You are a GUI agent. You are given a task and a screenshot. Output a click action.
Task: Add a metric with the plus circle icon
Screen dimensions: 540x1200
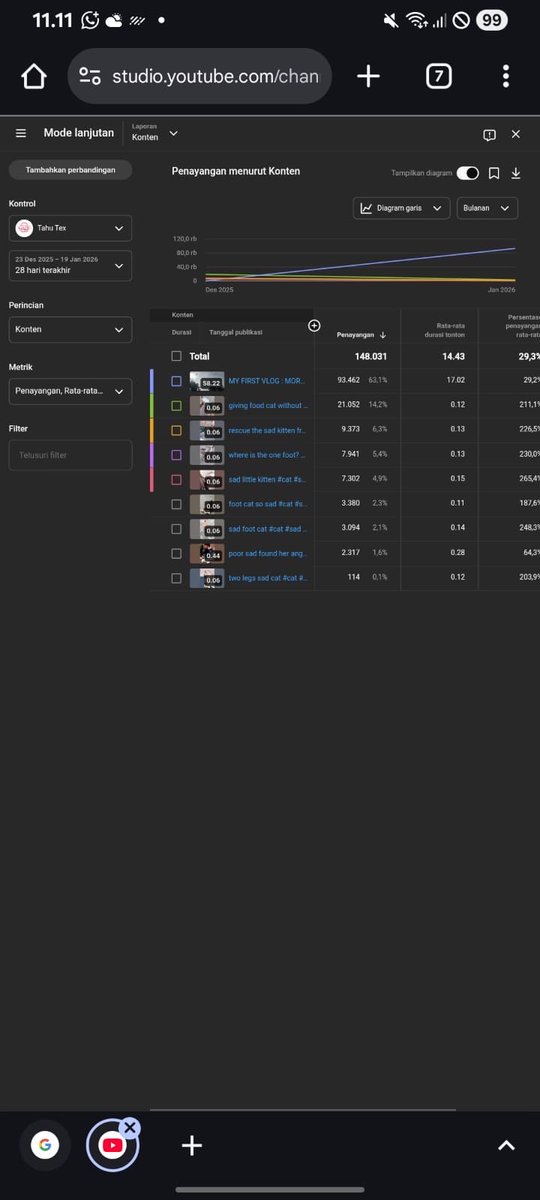point(314,325)
